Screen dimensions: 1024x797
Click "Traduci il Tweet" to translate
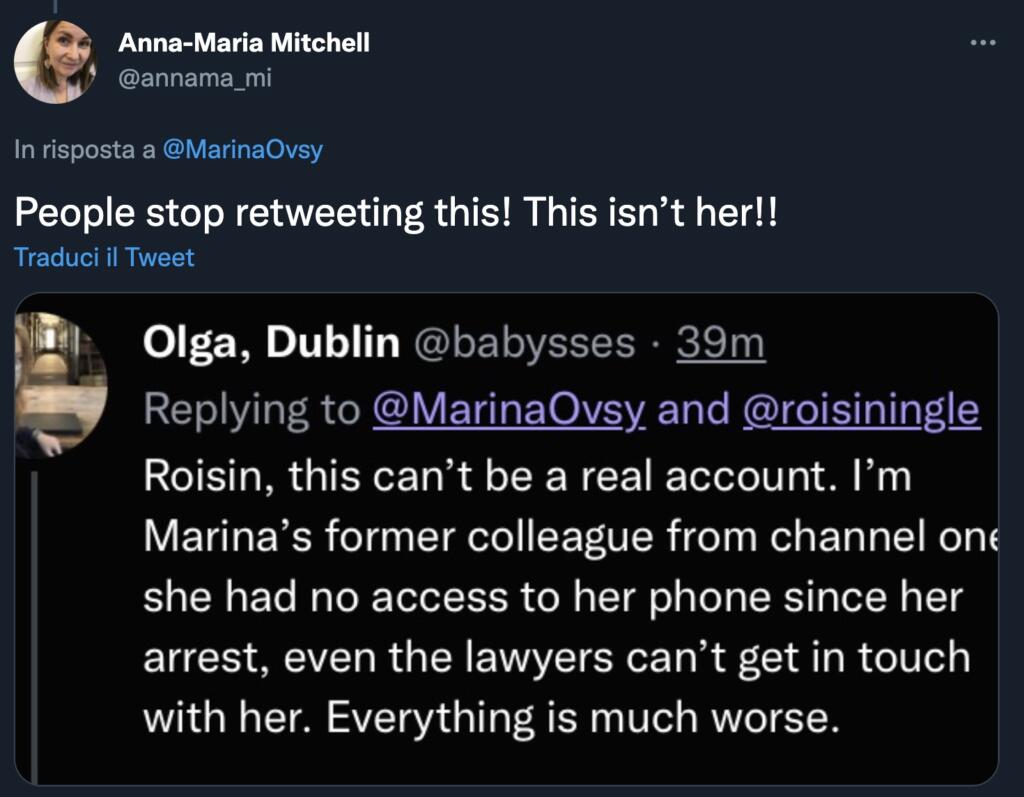point(105,257)
